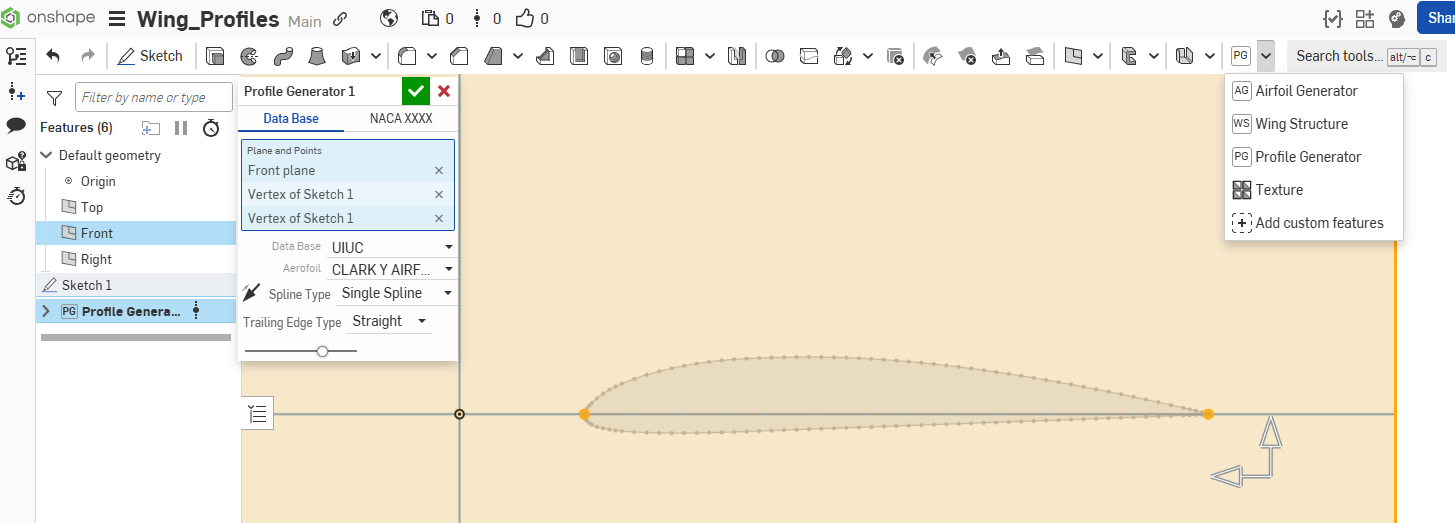Select the Revolve tool
This screenshot has width=1455, height=523.
[249, 56]
